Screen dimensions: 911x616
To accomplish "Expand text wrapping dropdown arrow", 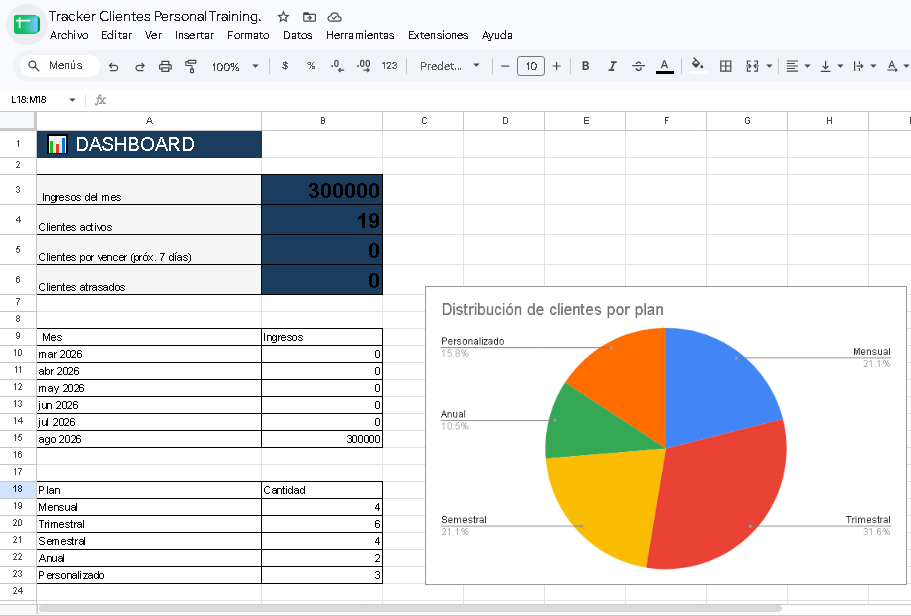I will [873, 66].
